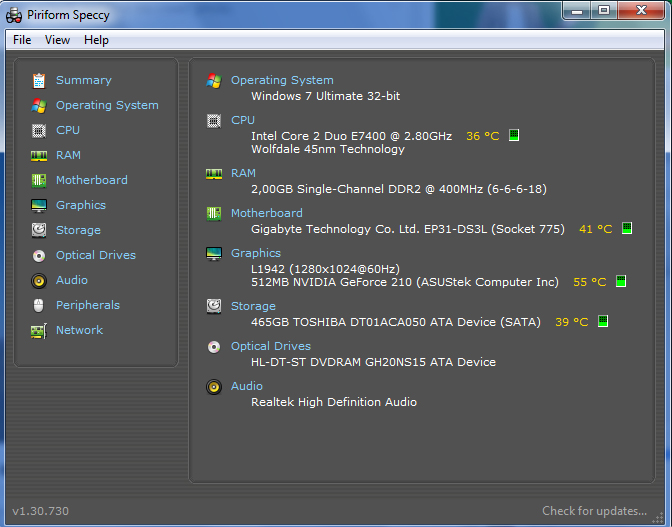Image resolution: width=672 pixels, height=527 pixels.
Task: Open the Graphics sidebar section
Action: coord(81,205)
